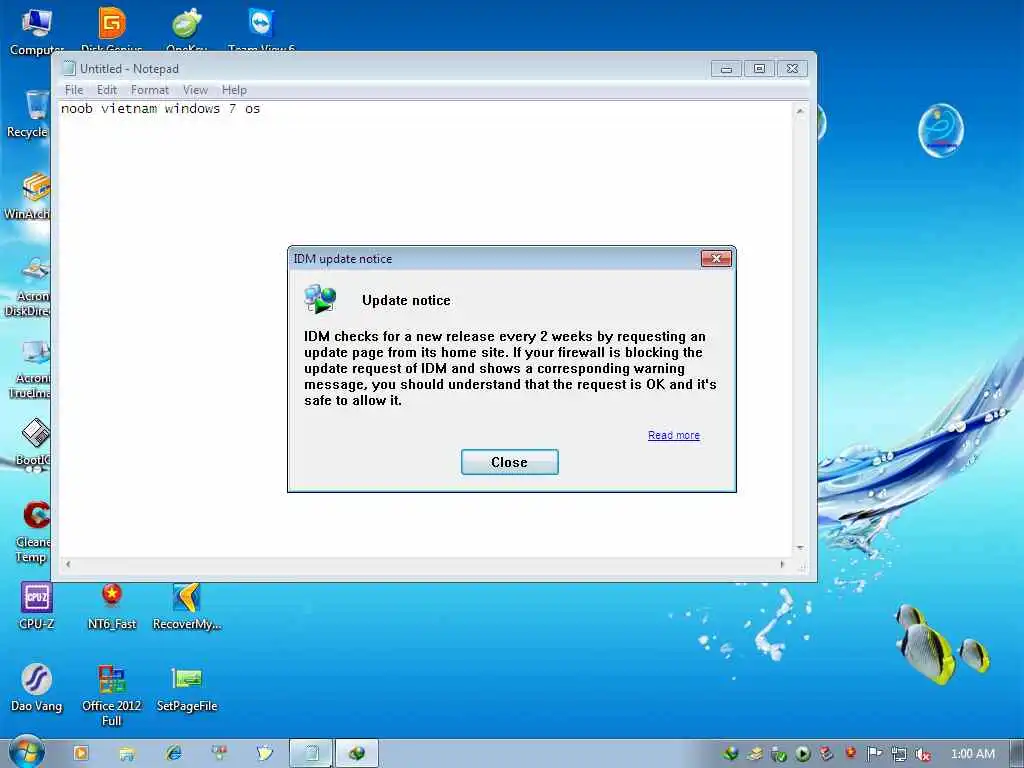Select the OneKey desktop icon
The width and height of the screenshot is (1024, 768).
(187, 29)
